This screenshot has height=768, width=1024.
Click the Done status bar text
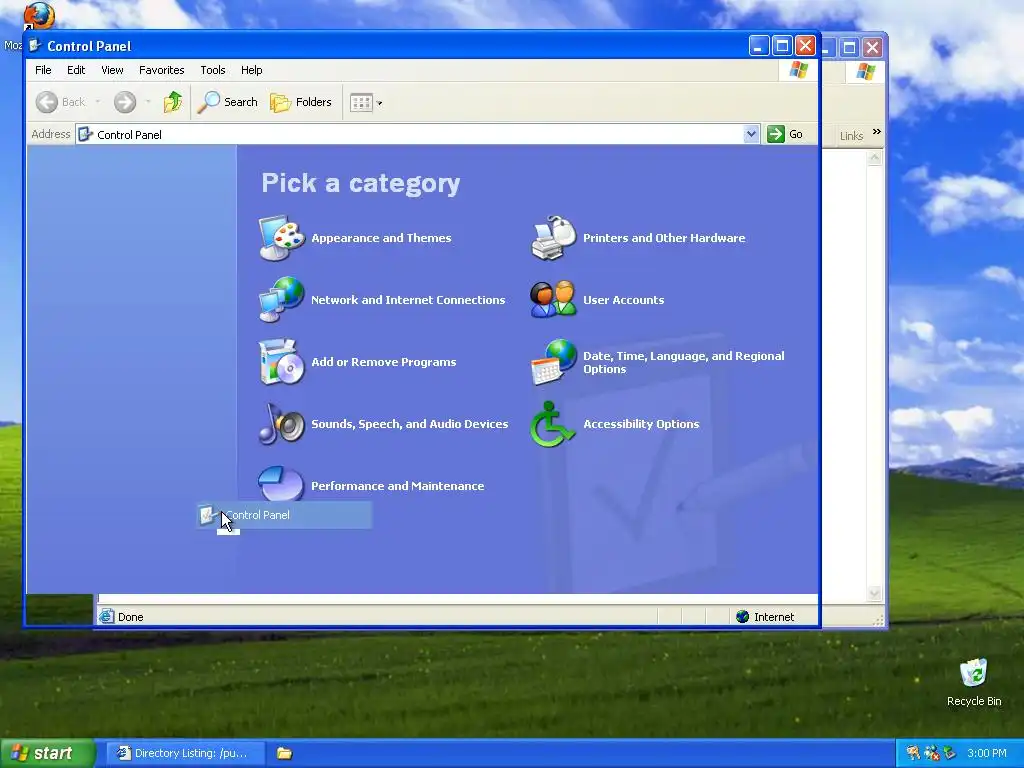130,616
